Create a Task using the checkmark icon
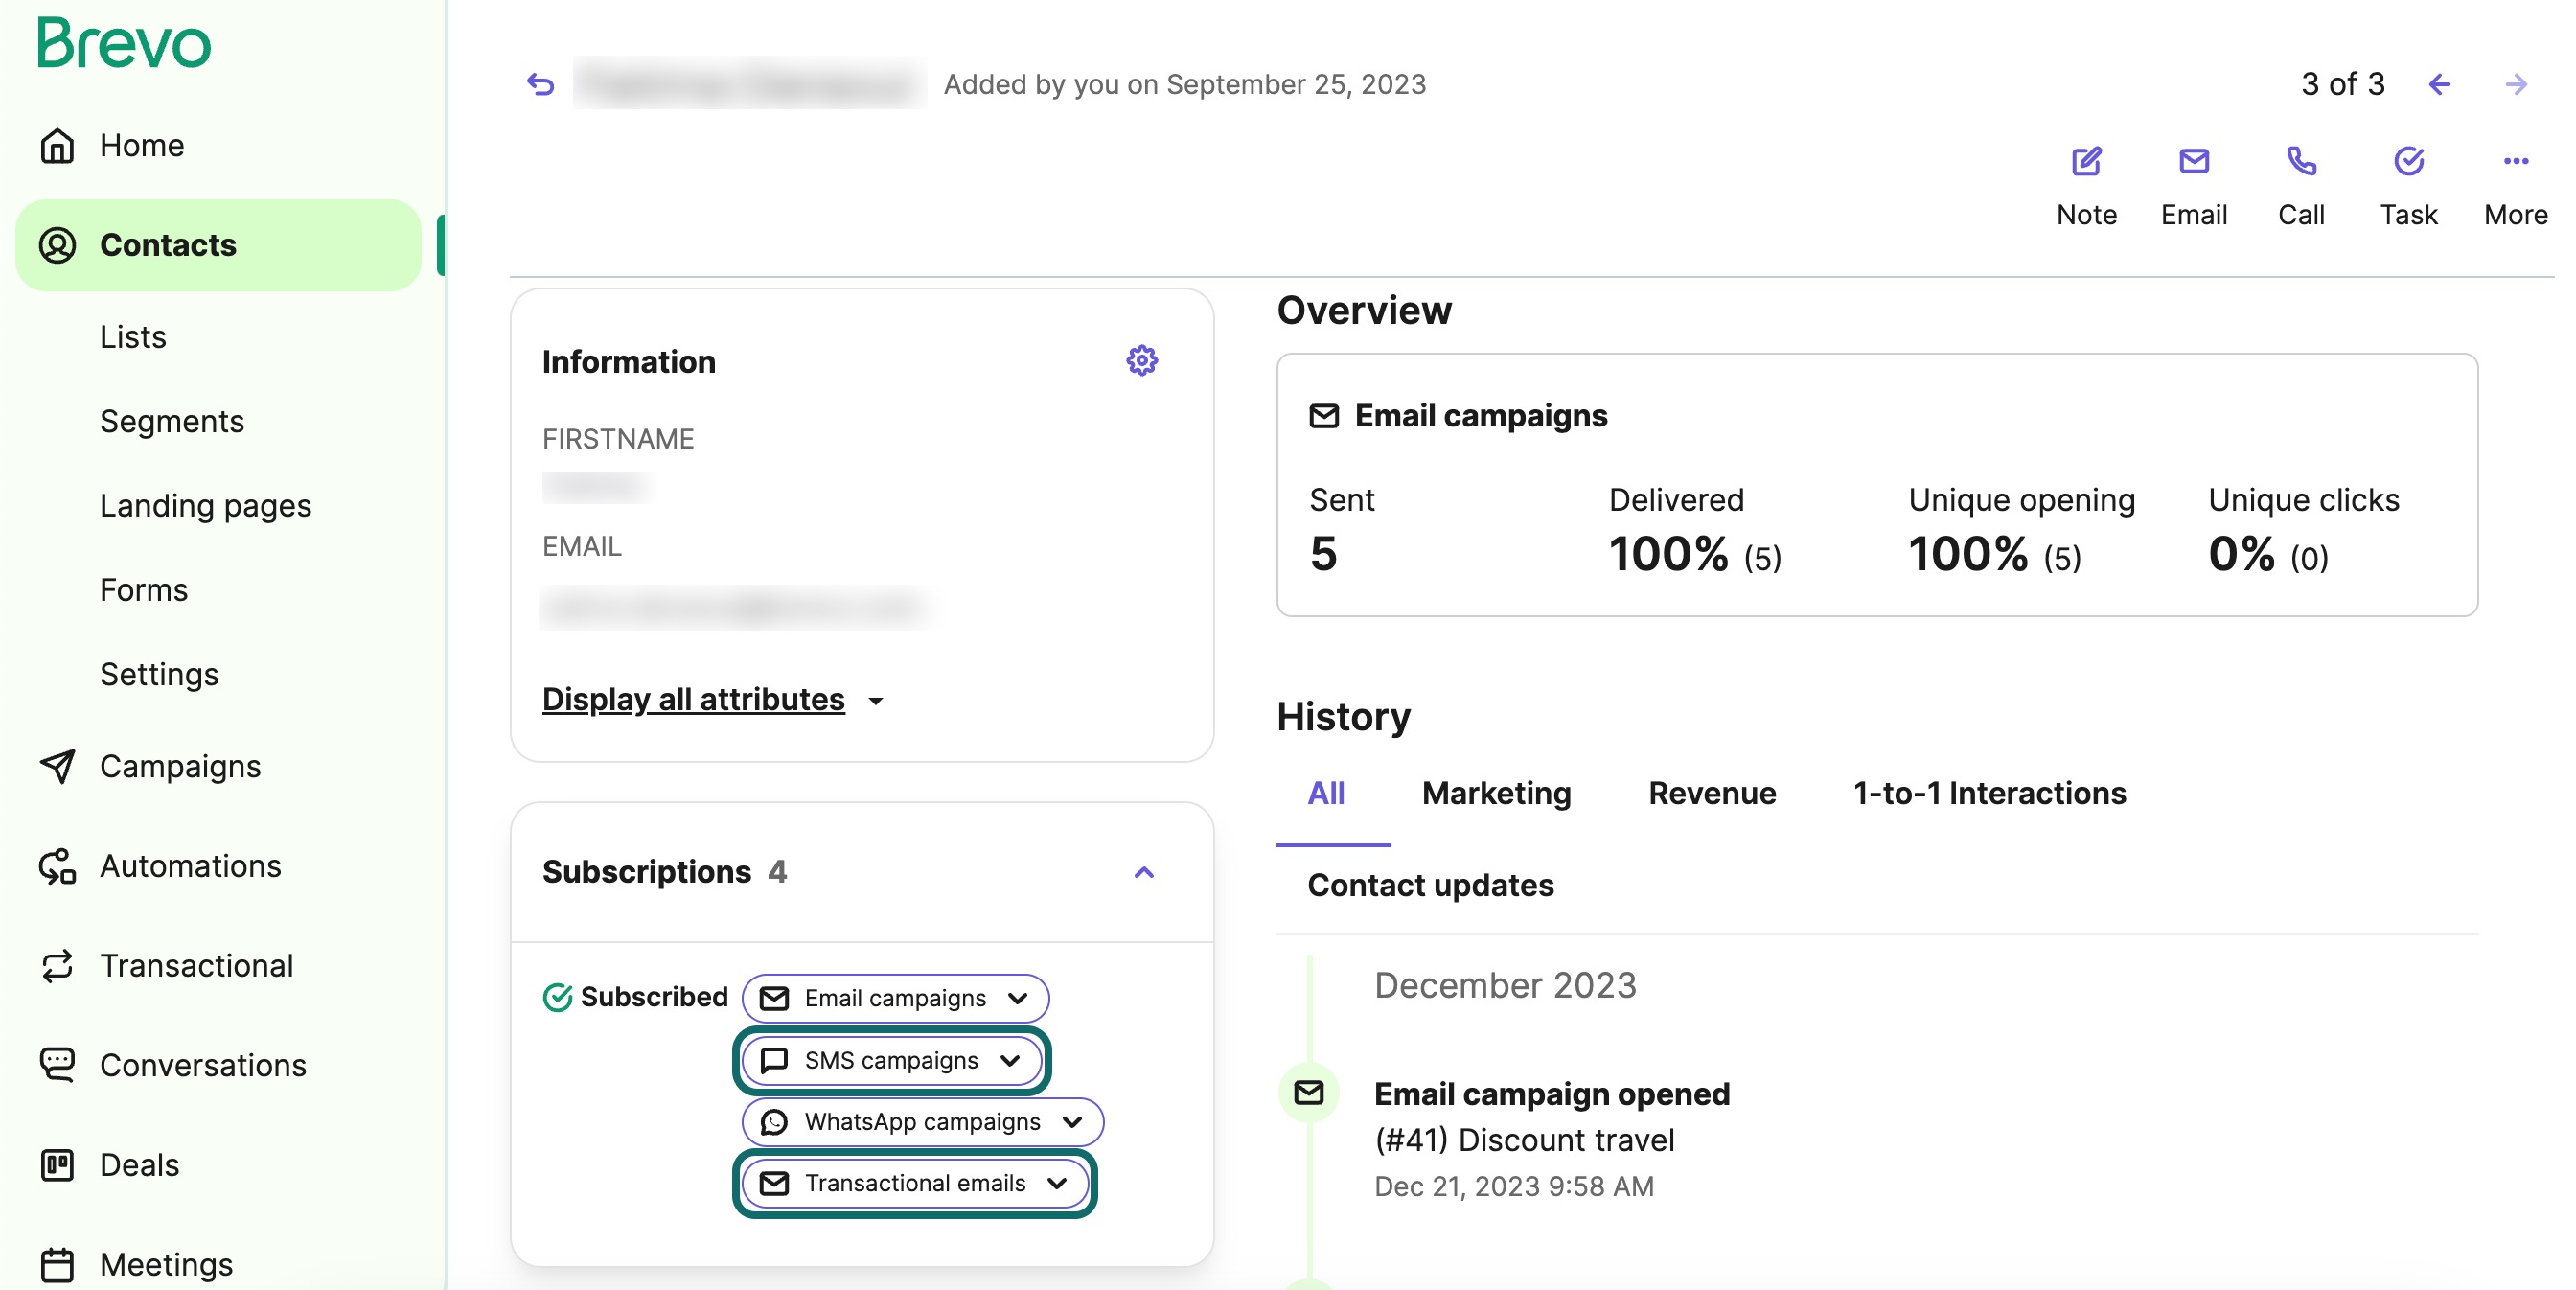2576x1290 pixels. (2408, 162)
